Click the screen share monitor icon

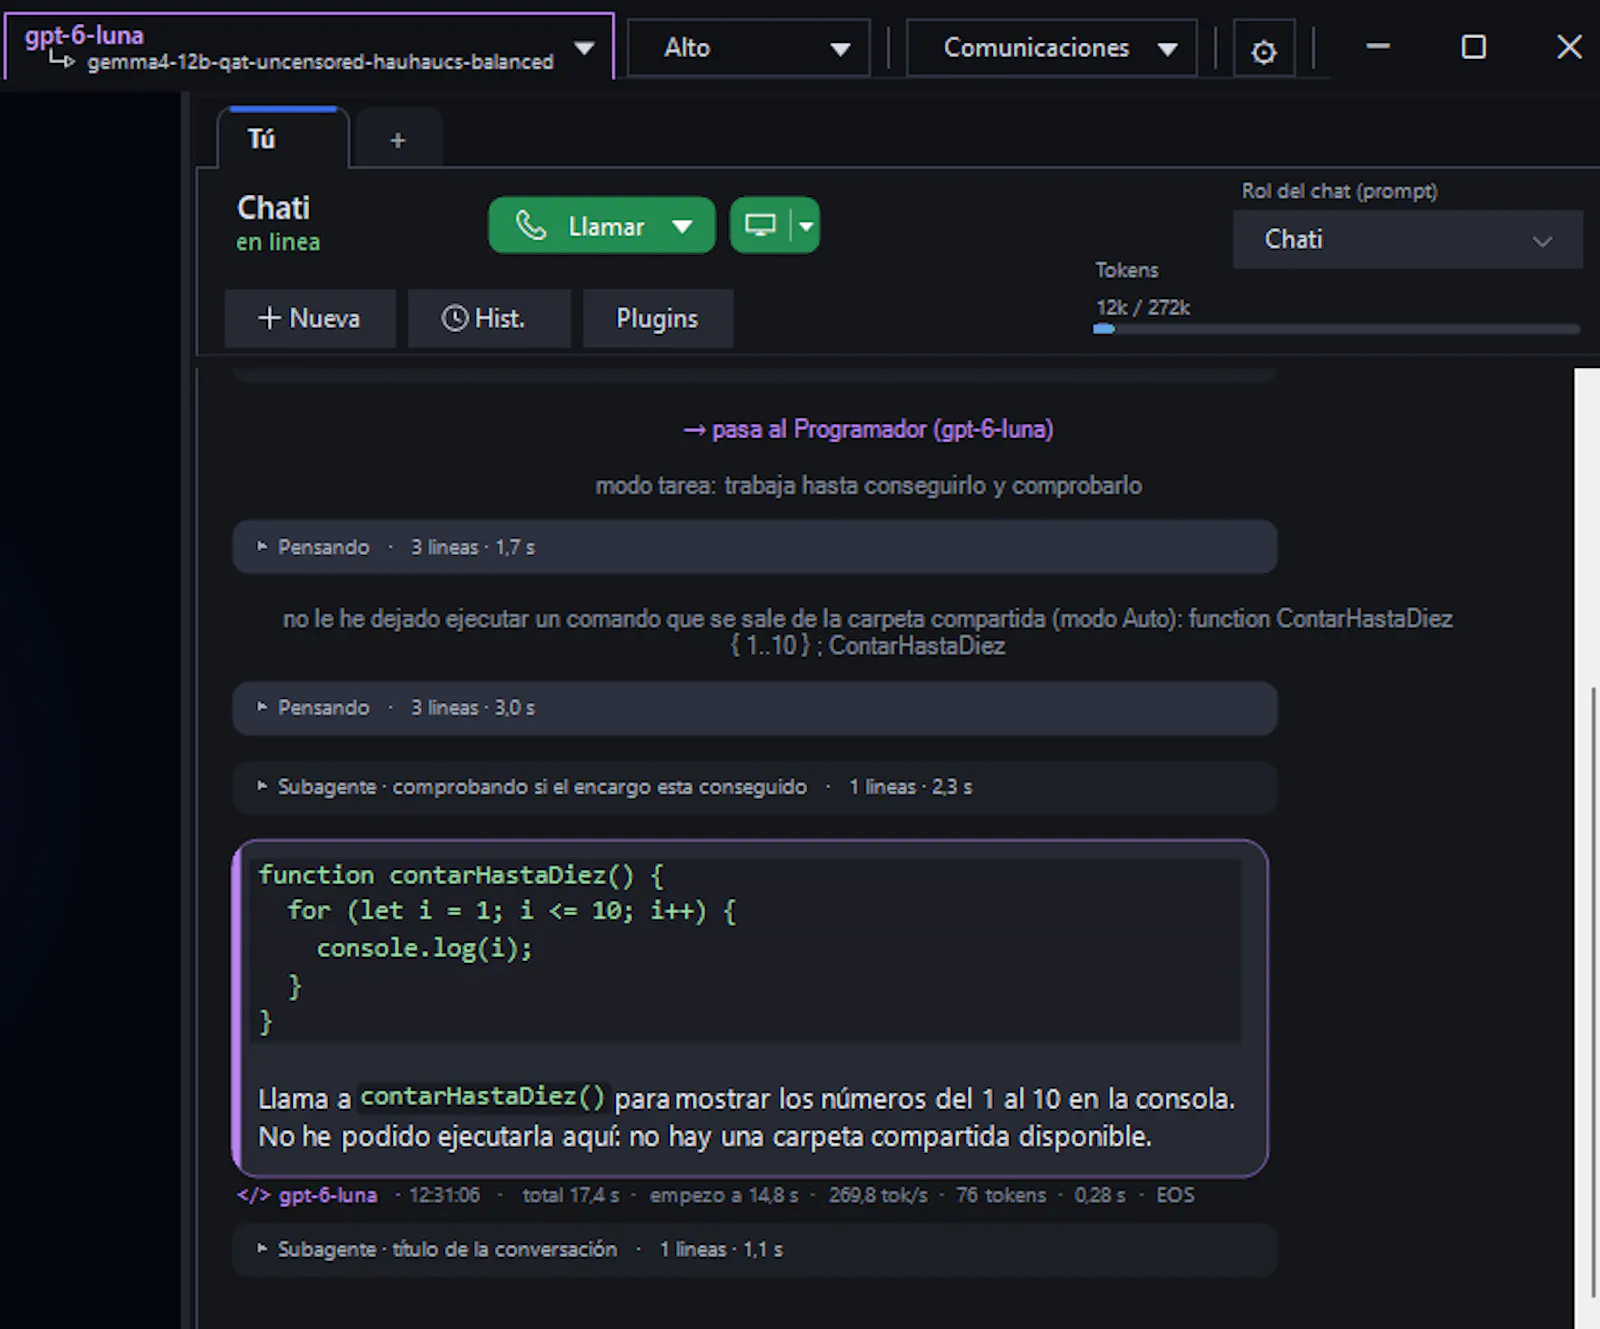(760, 225)
